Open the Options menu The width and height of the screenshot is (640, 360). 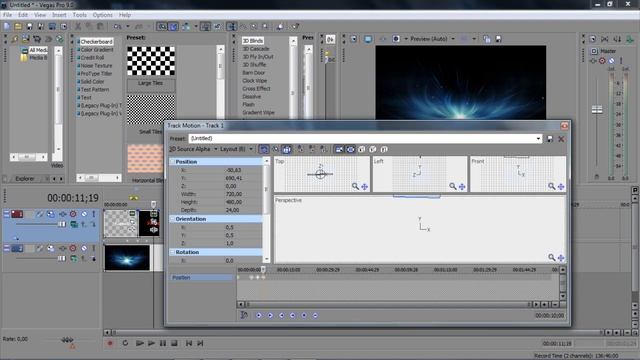coord(102,15)
